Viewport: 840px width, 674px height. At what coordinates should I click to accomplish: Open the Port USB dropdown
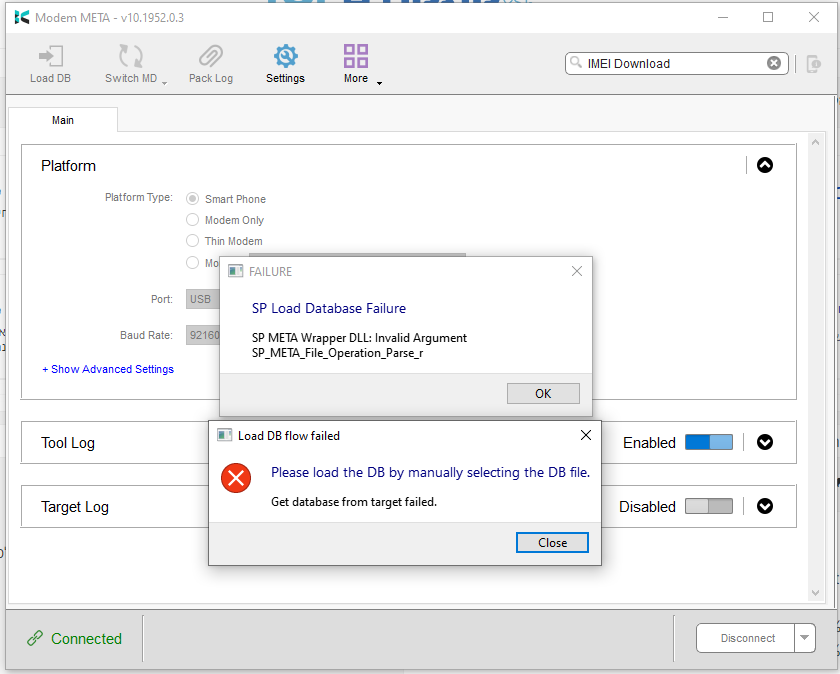pos(203,299)
